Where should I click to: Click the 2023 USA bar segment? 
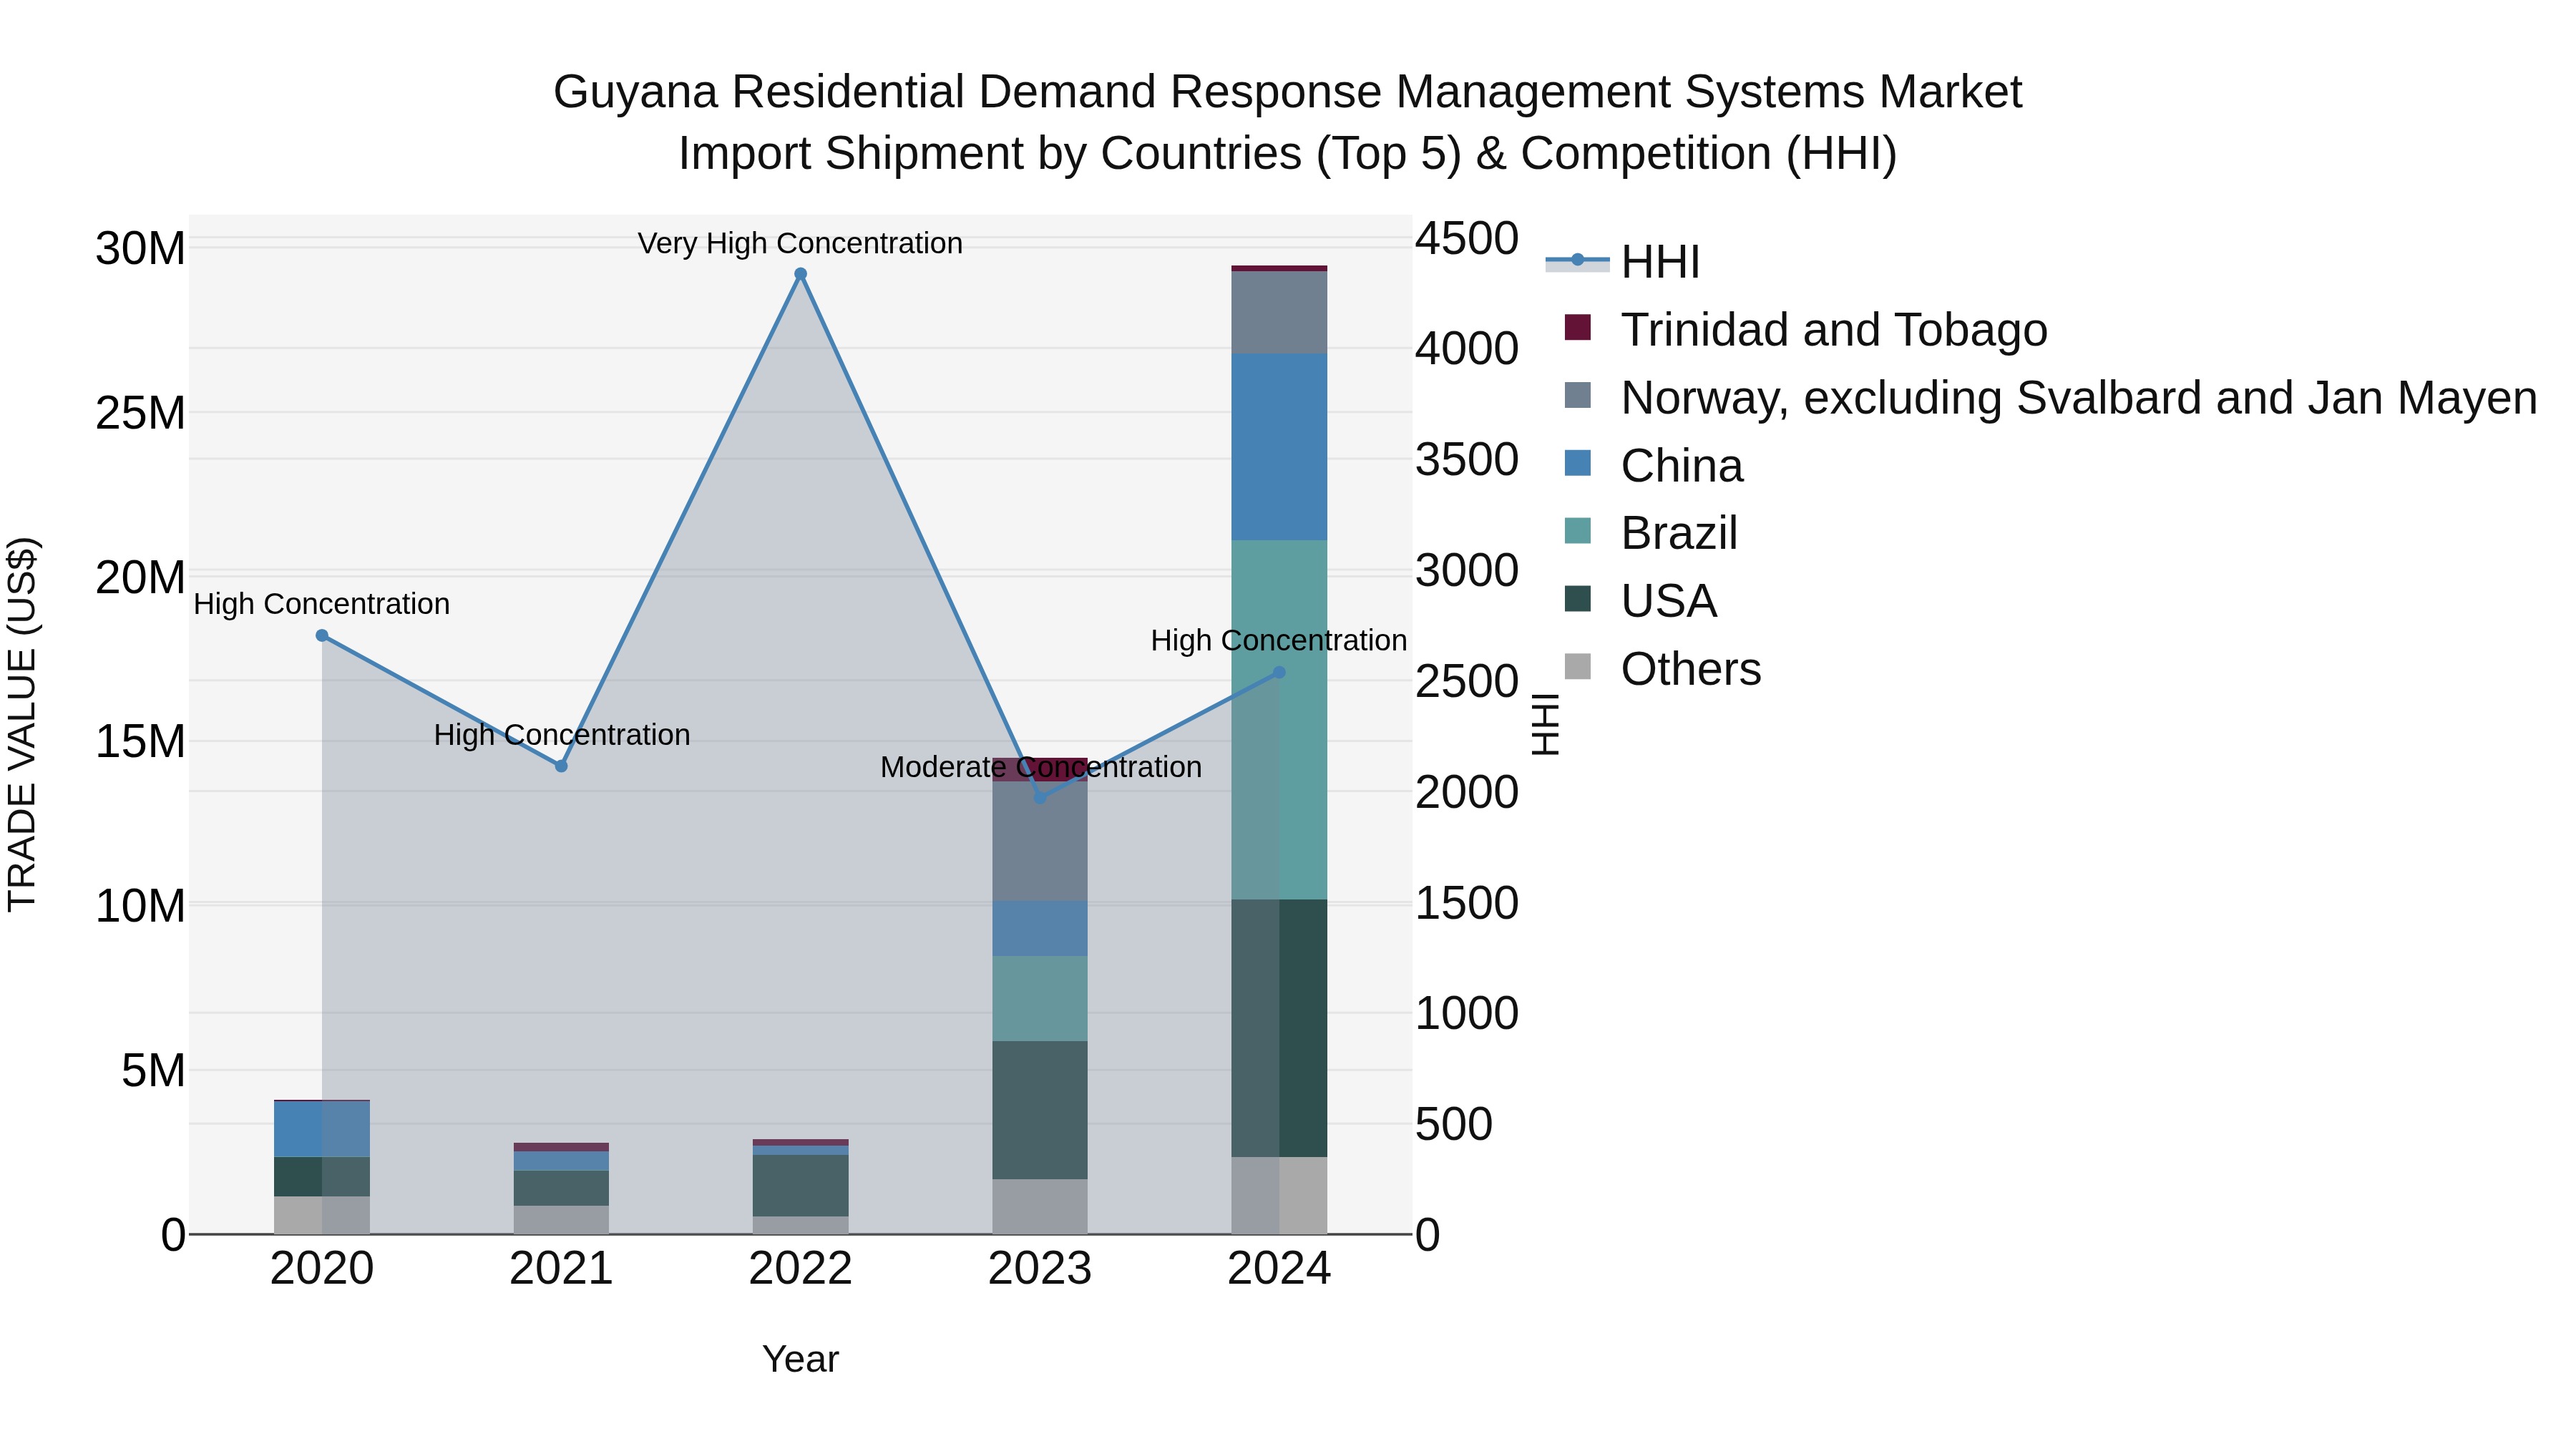[1040, 1110]
